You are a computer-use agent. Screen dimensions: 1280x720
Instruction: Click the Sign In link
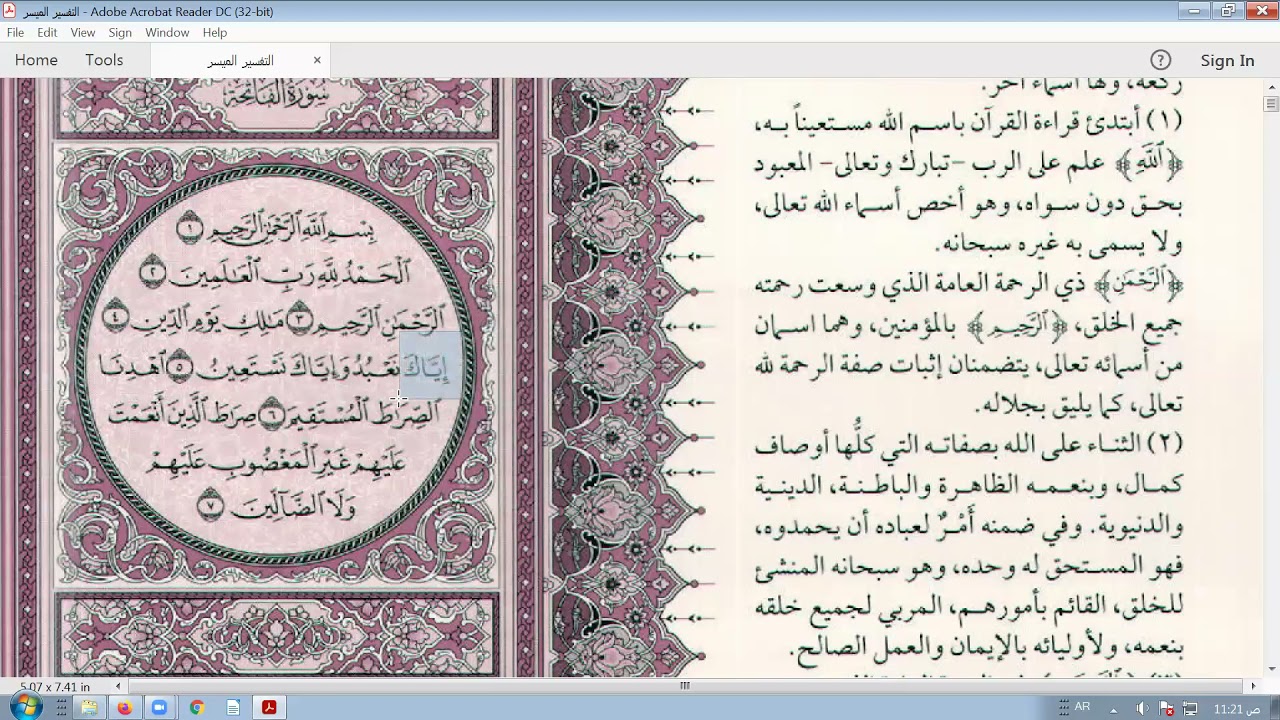pyautogui.click(x=1227, y=60)
